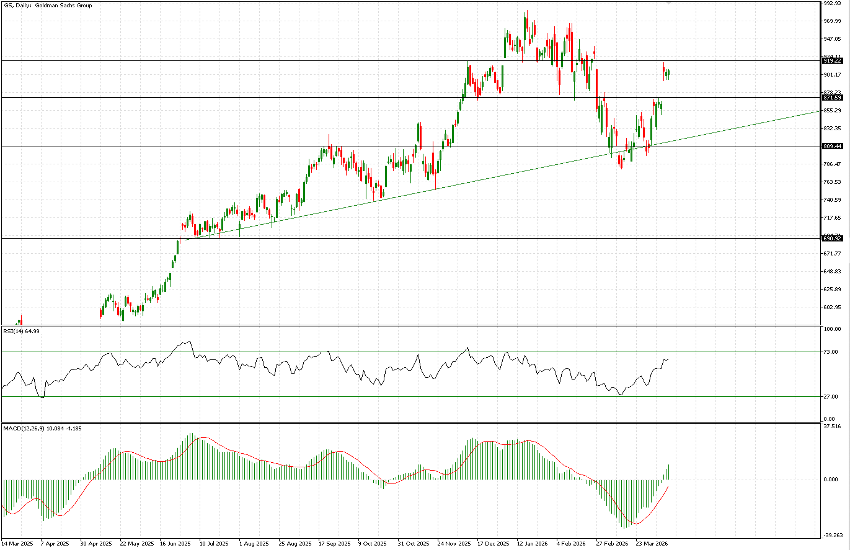
Task: Click the price label tag on the top horizontal line
Action: [829, 60]
